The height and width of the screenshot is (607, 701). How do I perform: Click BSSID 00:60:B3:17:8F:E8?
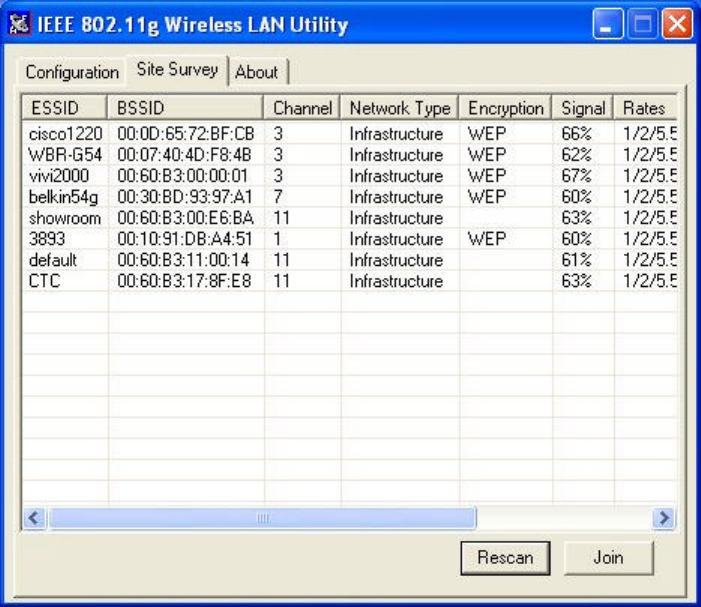pyautogui.click(x=184, y=281)
